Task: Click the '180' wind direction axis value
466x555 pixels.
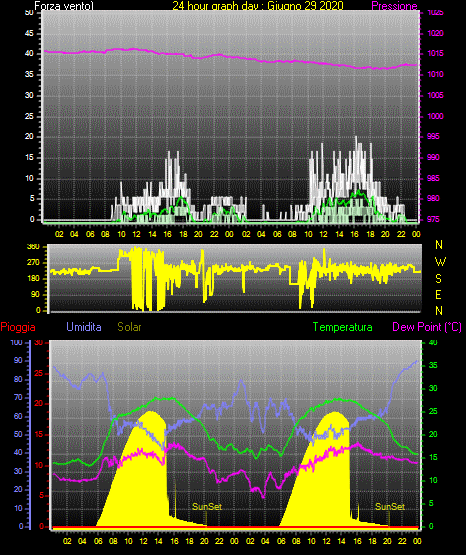Action: 33,279
